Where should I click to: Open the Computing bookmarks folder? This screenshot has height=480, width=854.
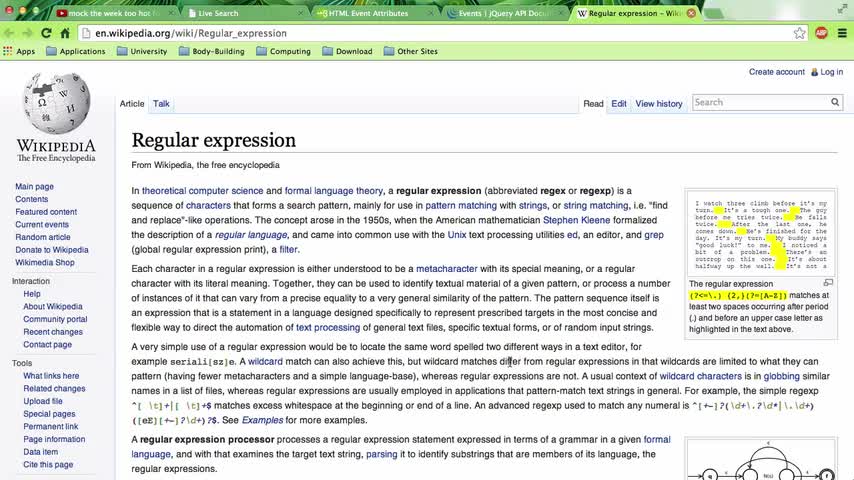(x=284, y=51)
